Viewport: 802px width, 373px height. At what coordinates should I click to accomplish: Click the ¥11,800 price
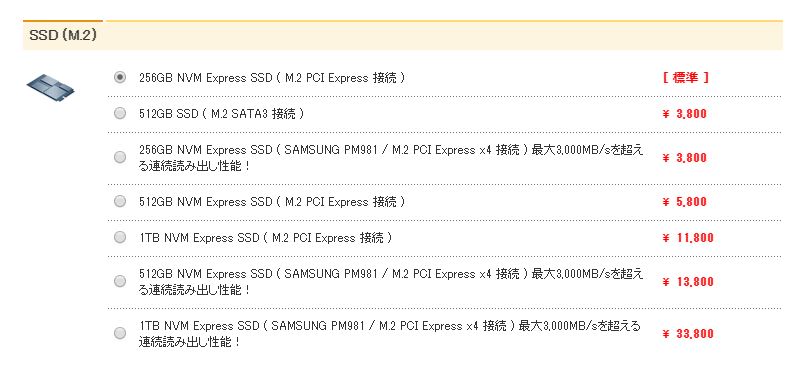(x=687, y=238)
